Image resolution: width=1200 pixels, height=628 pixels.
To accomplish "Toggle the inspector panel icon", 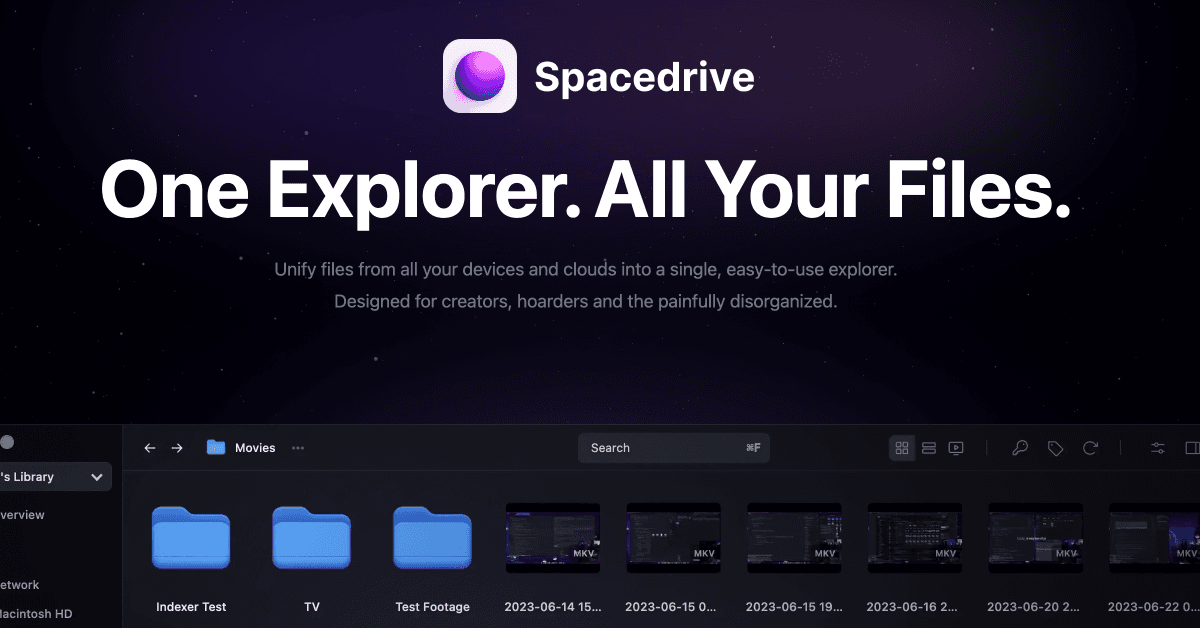I will coord(1191,448).
